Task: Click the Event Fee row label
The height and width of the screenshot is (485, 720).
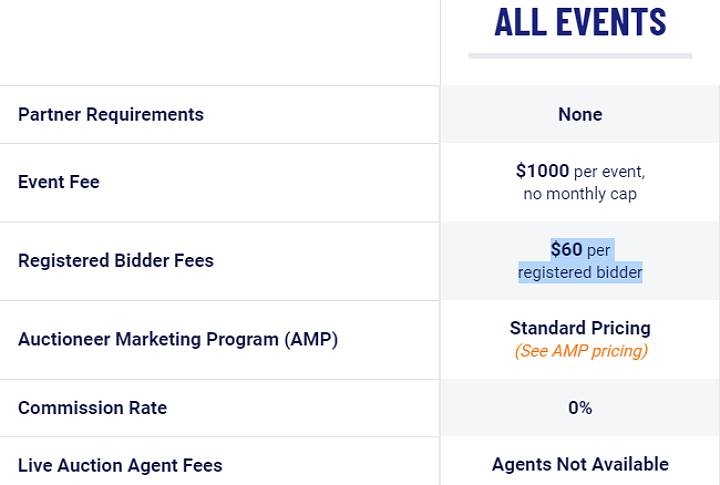Action: click(x=59, y=182)
